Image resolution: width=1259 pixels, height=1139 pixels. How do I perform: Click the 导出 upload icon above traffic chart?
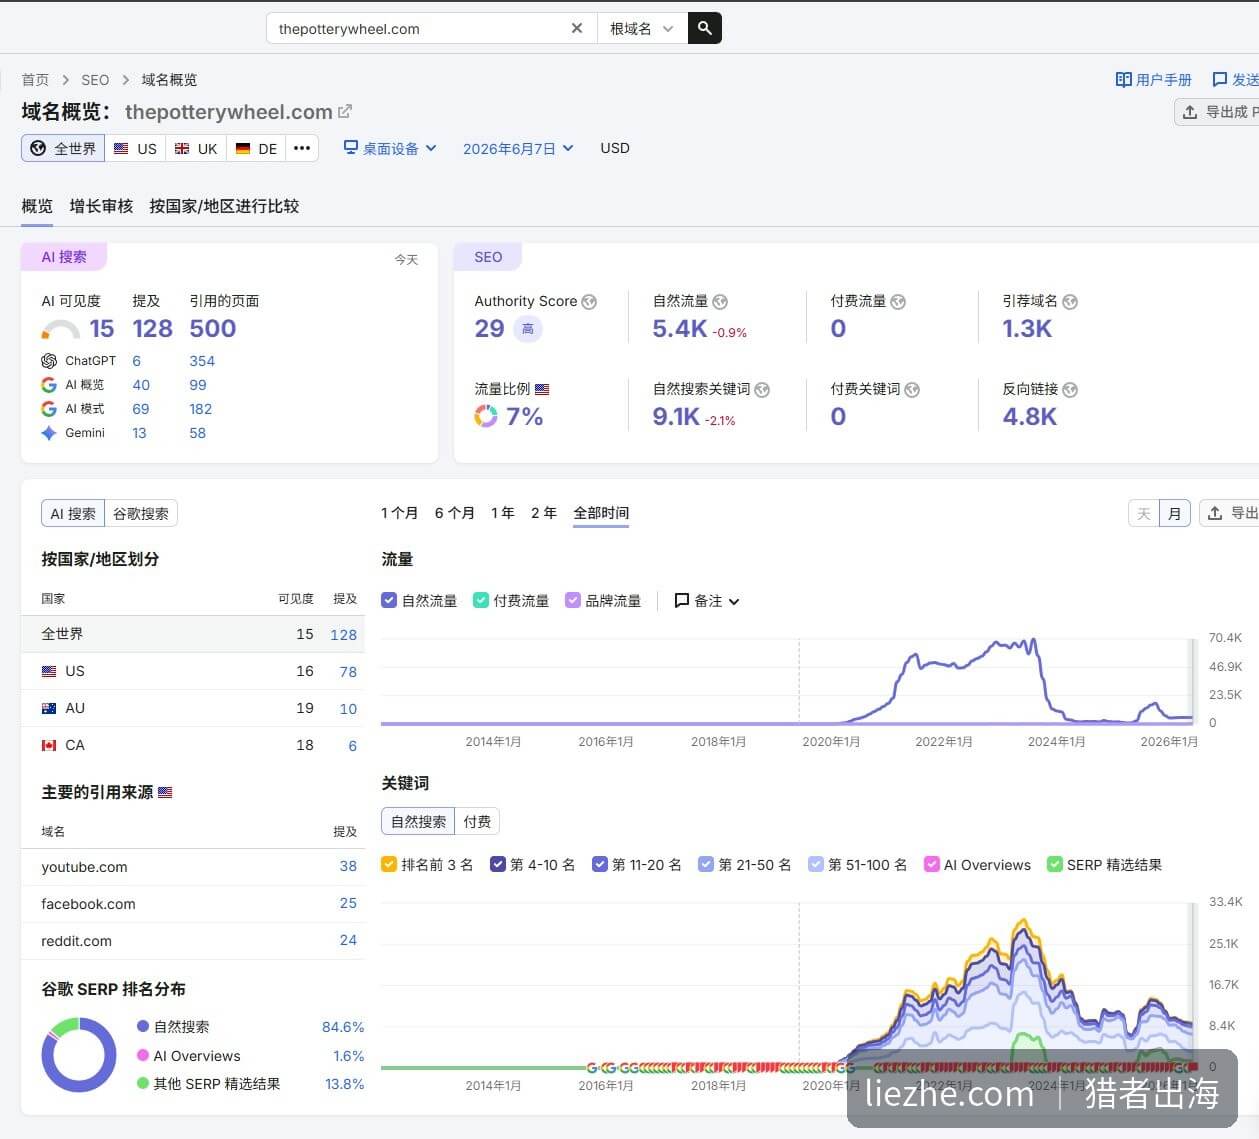(x=1215, y=513)
